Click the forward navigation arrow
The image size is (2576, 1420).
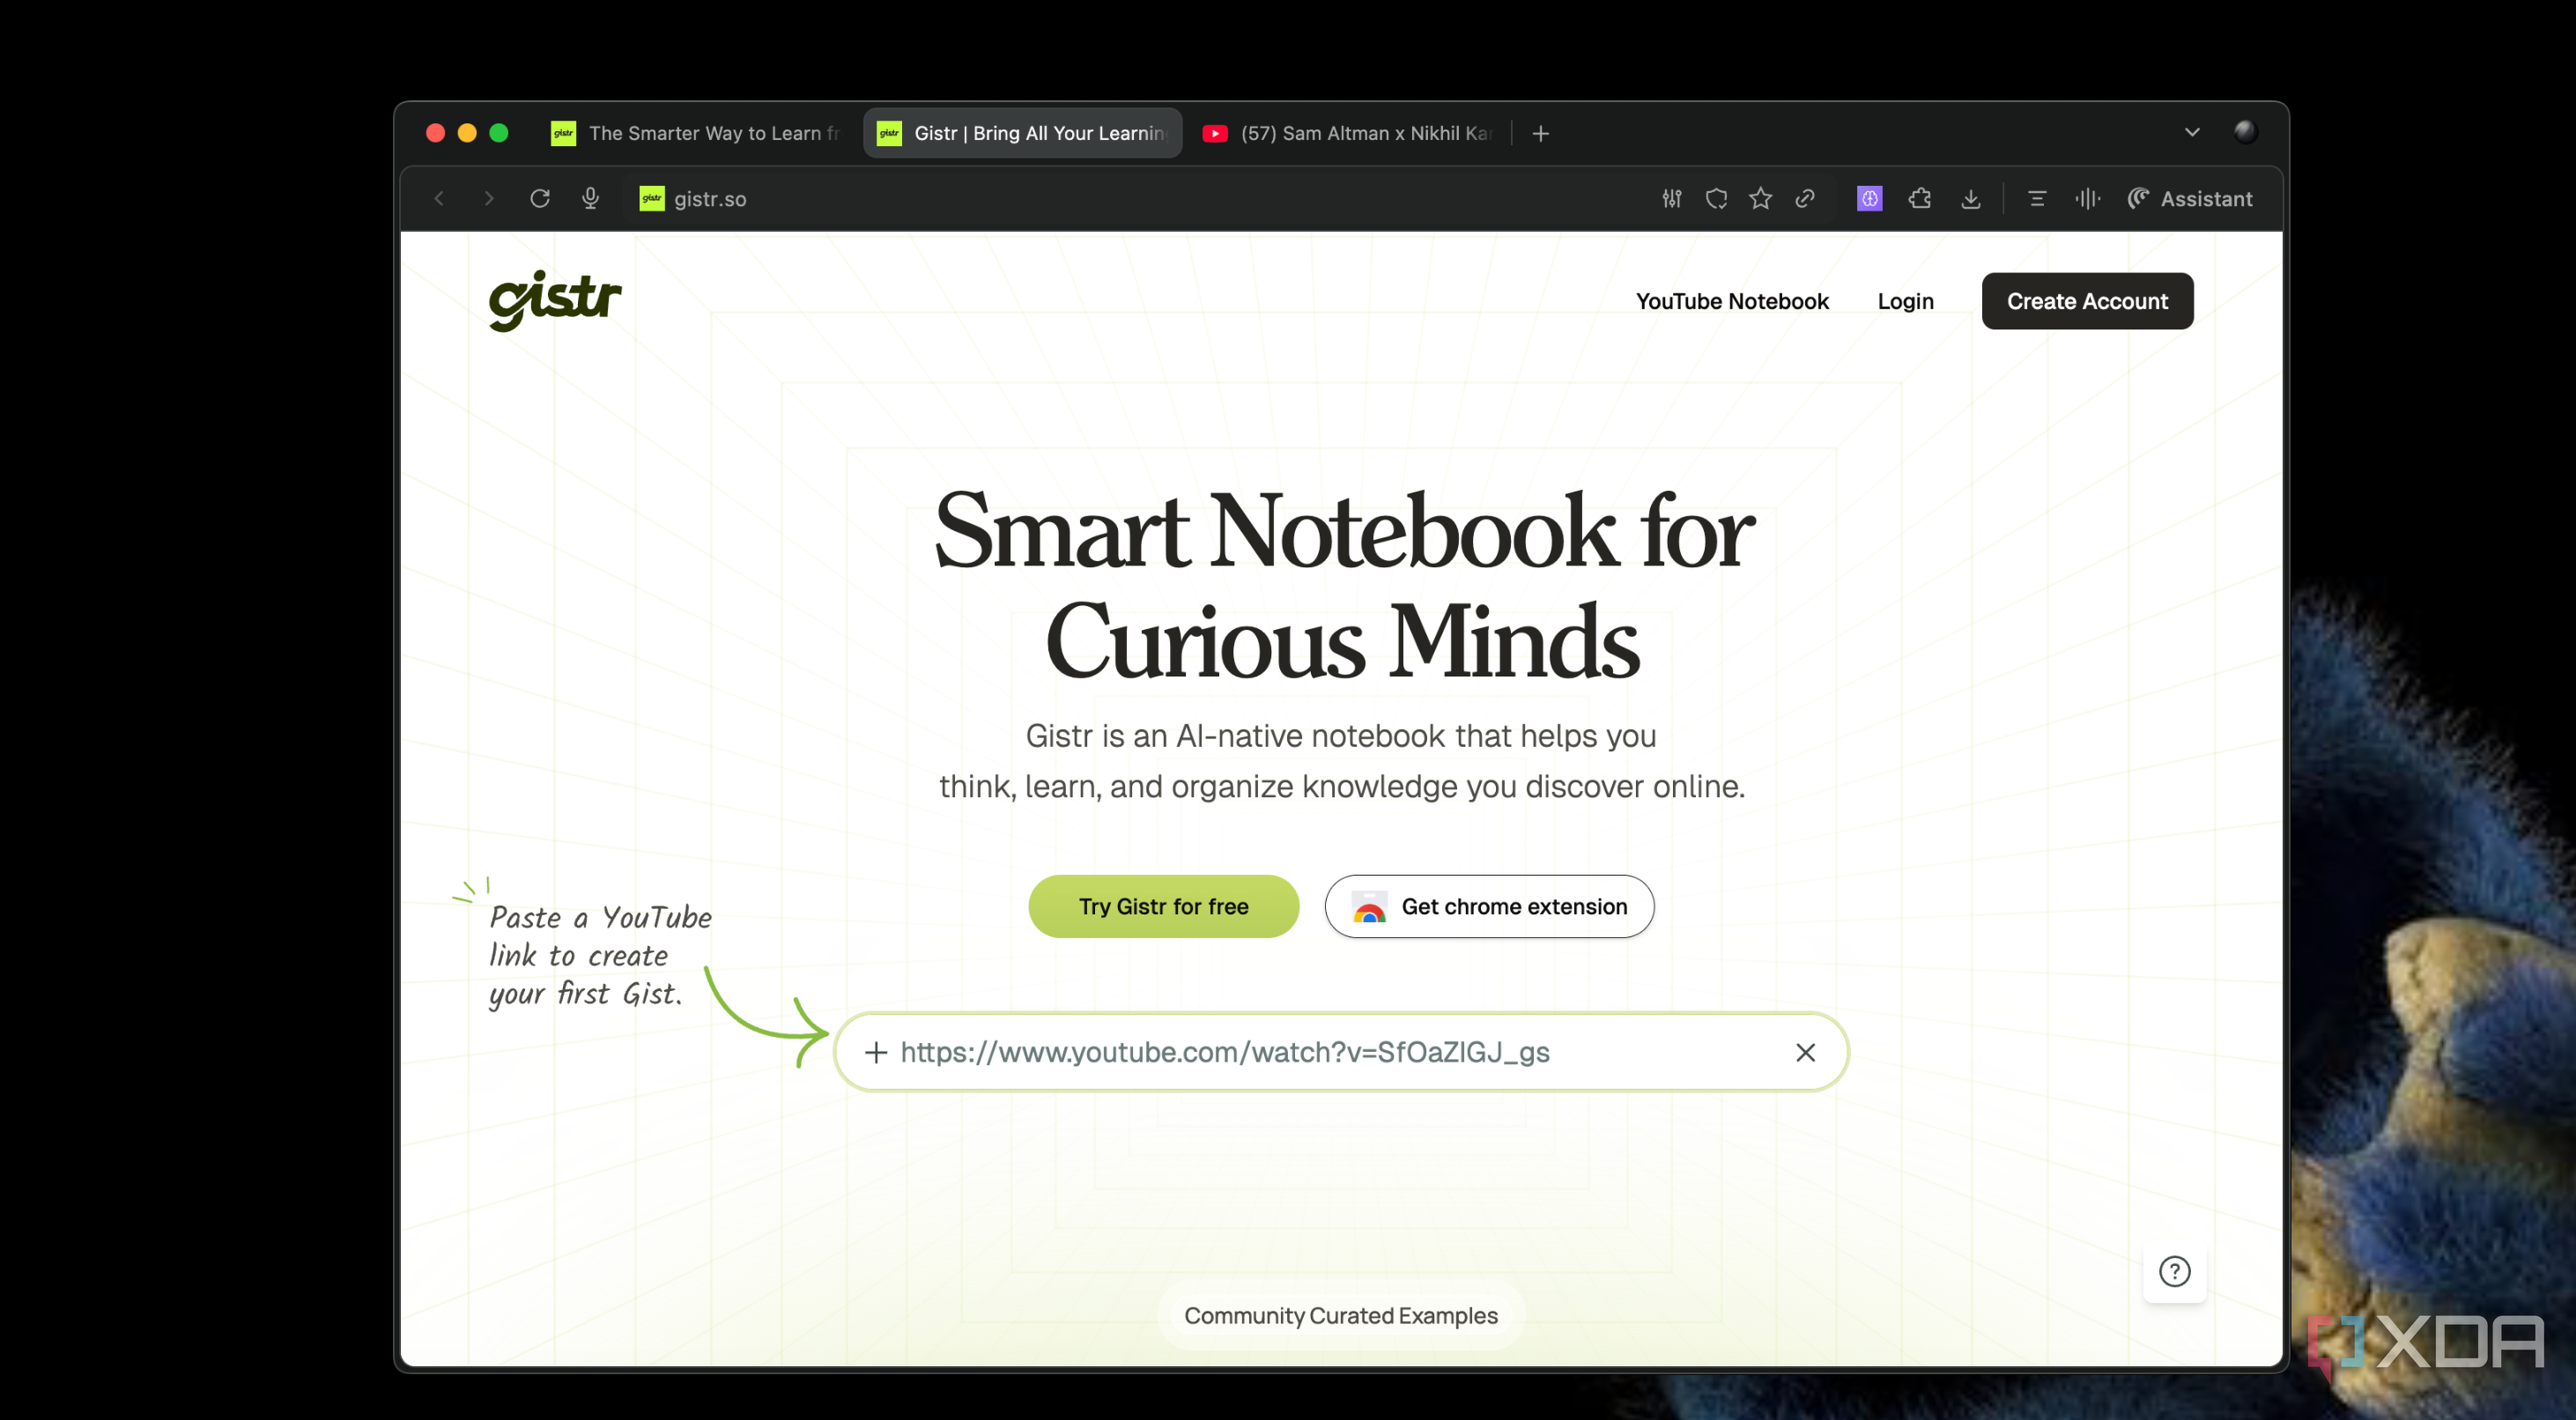click(488, 199)
